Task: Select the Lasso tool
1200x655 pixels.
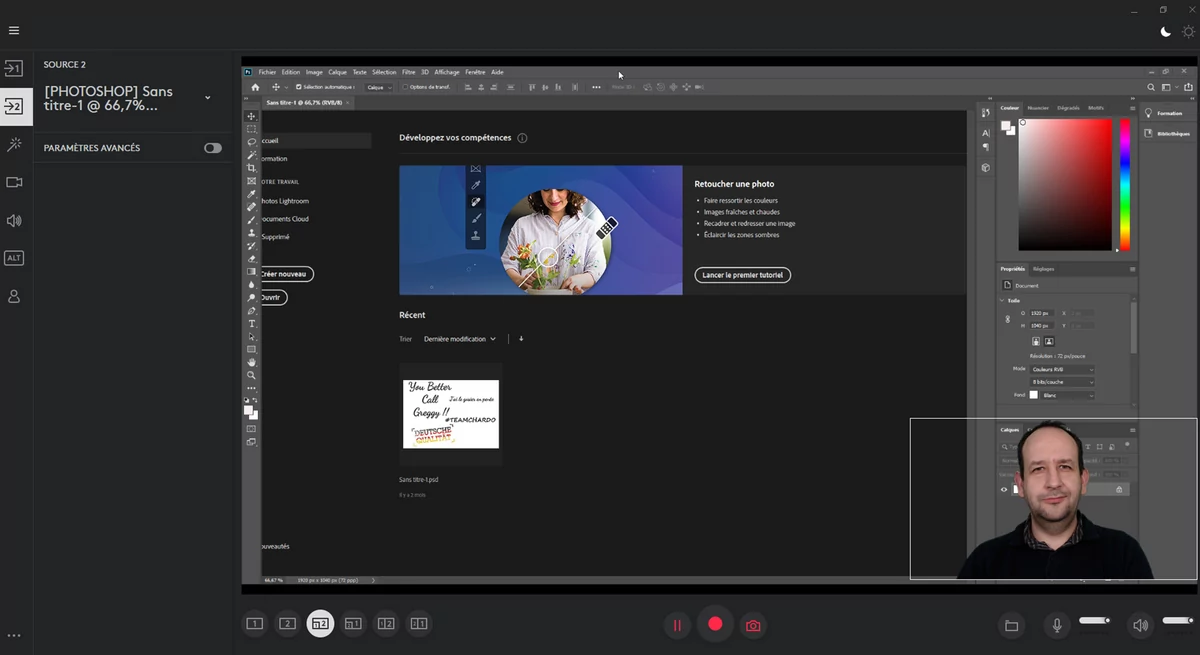Action: tap(252, 142)
